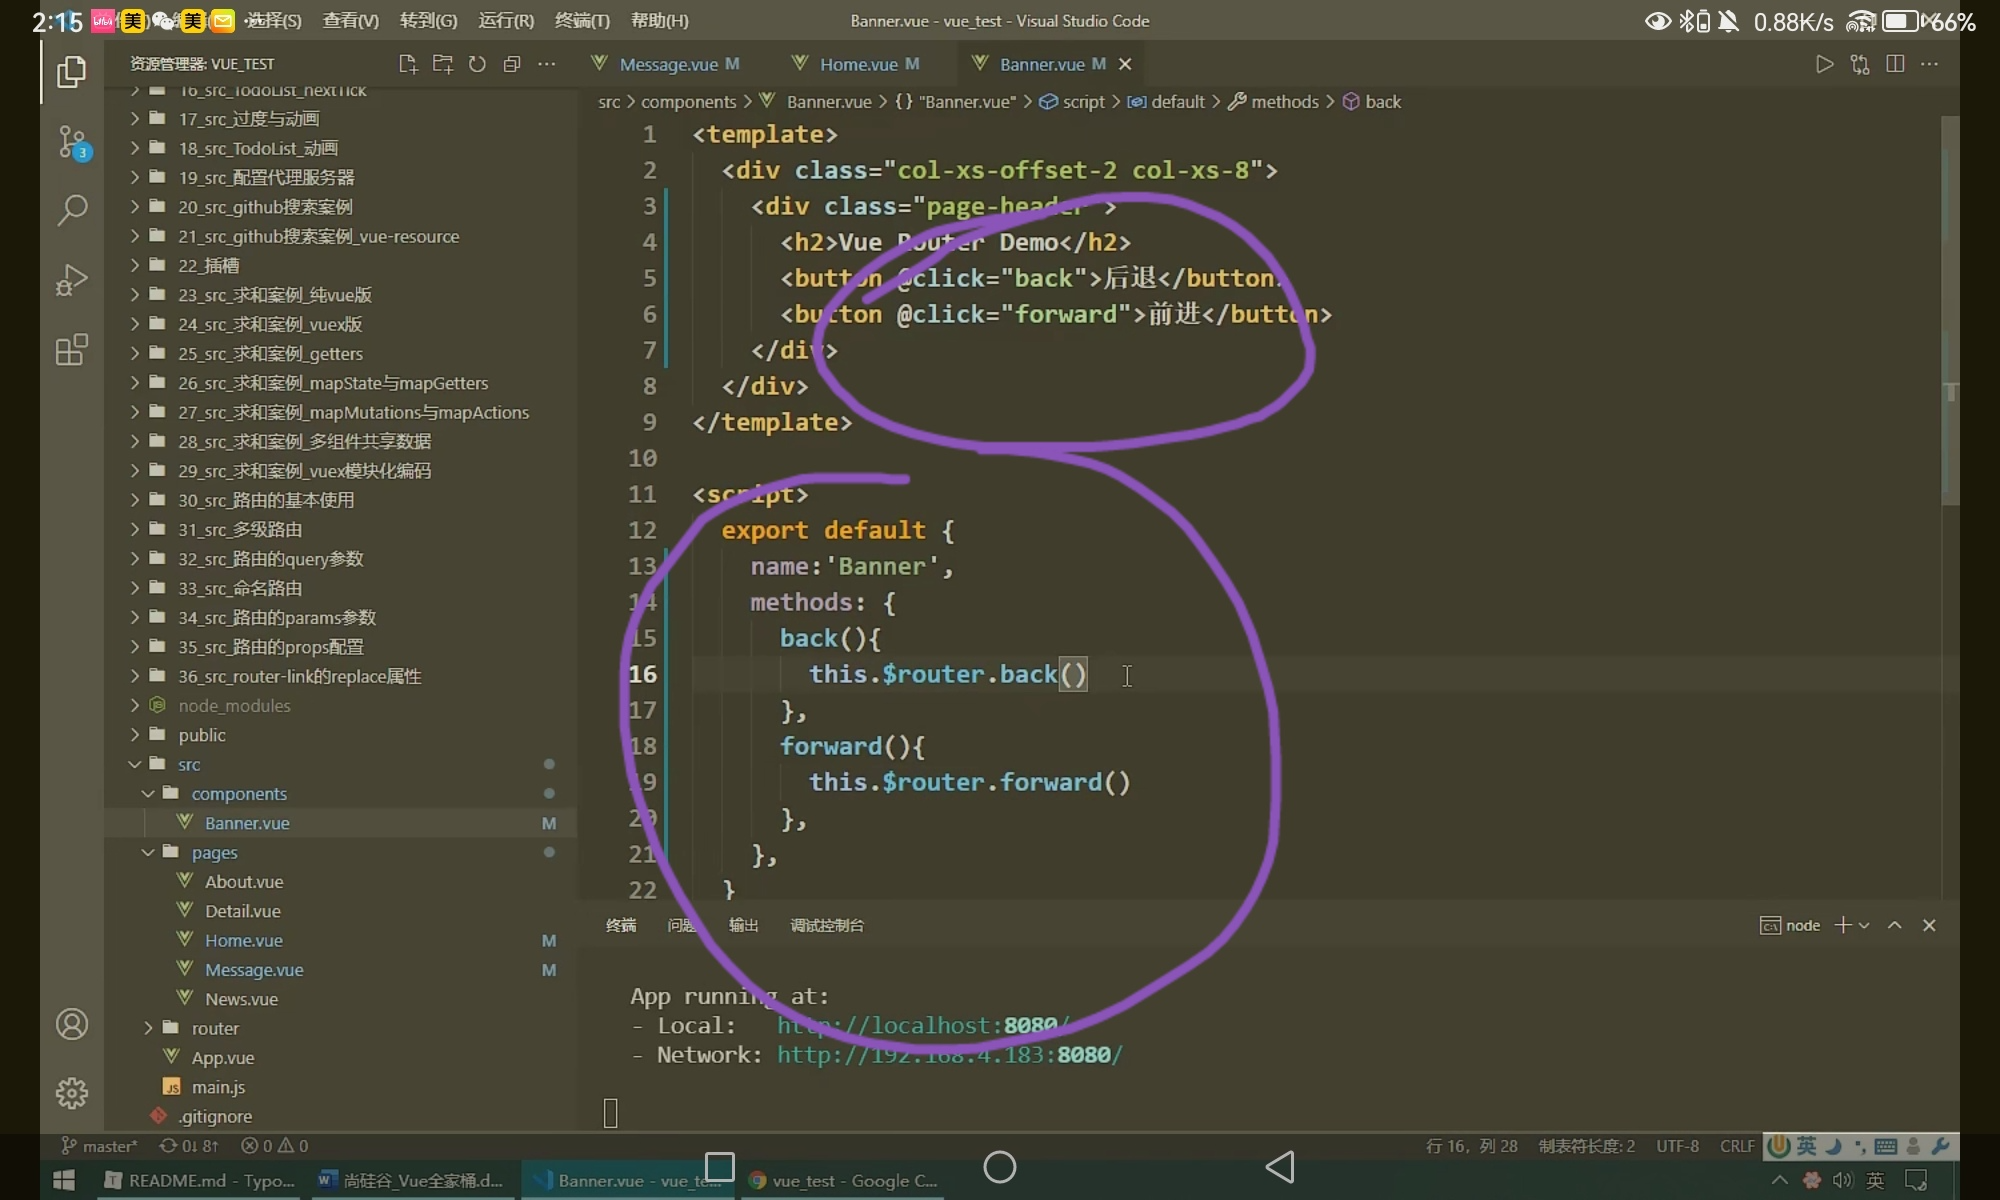Open the Search view icon

[x=72, y=210]
